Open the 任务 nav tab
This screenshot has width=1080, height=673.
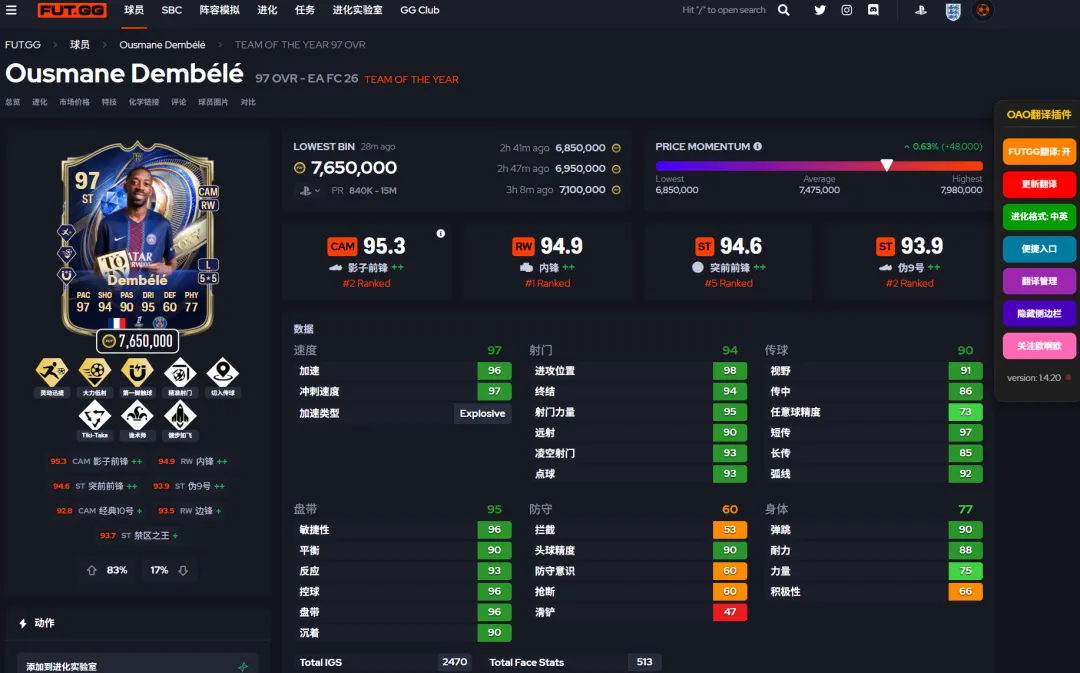coord(304,10)
